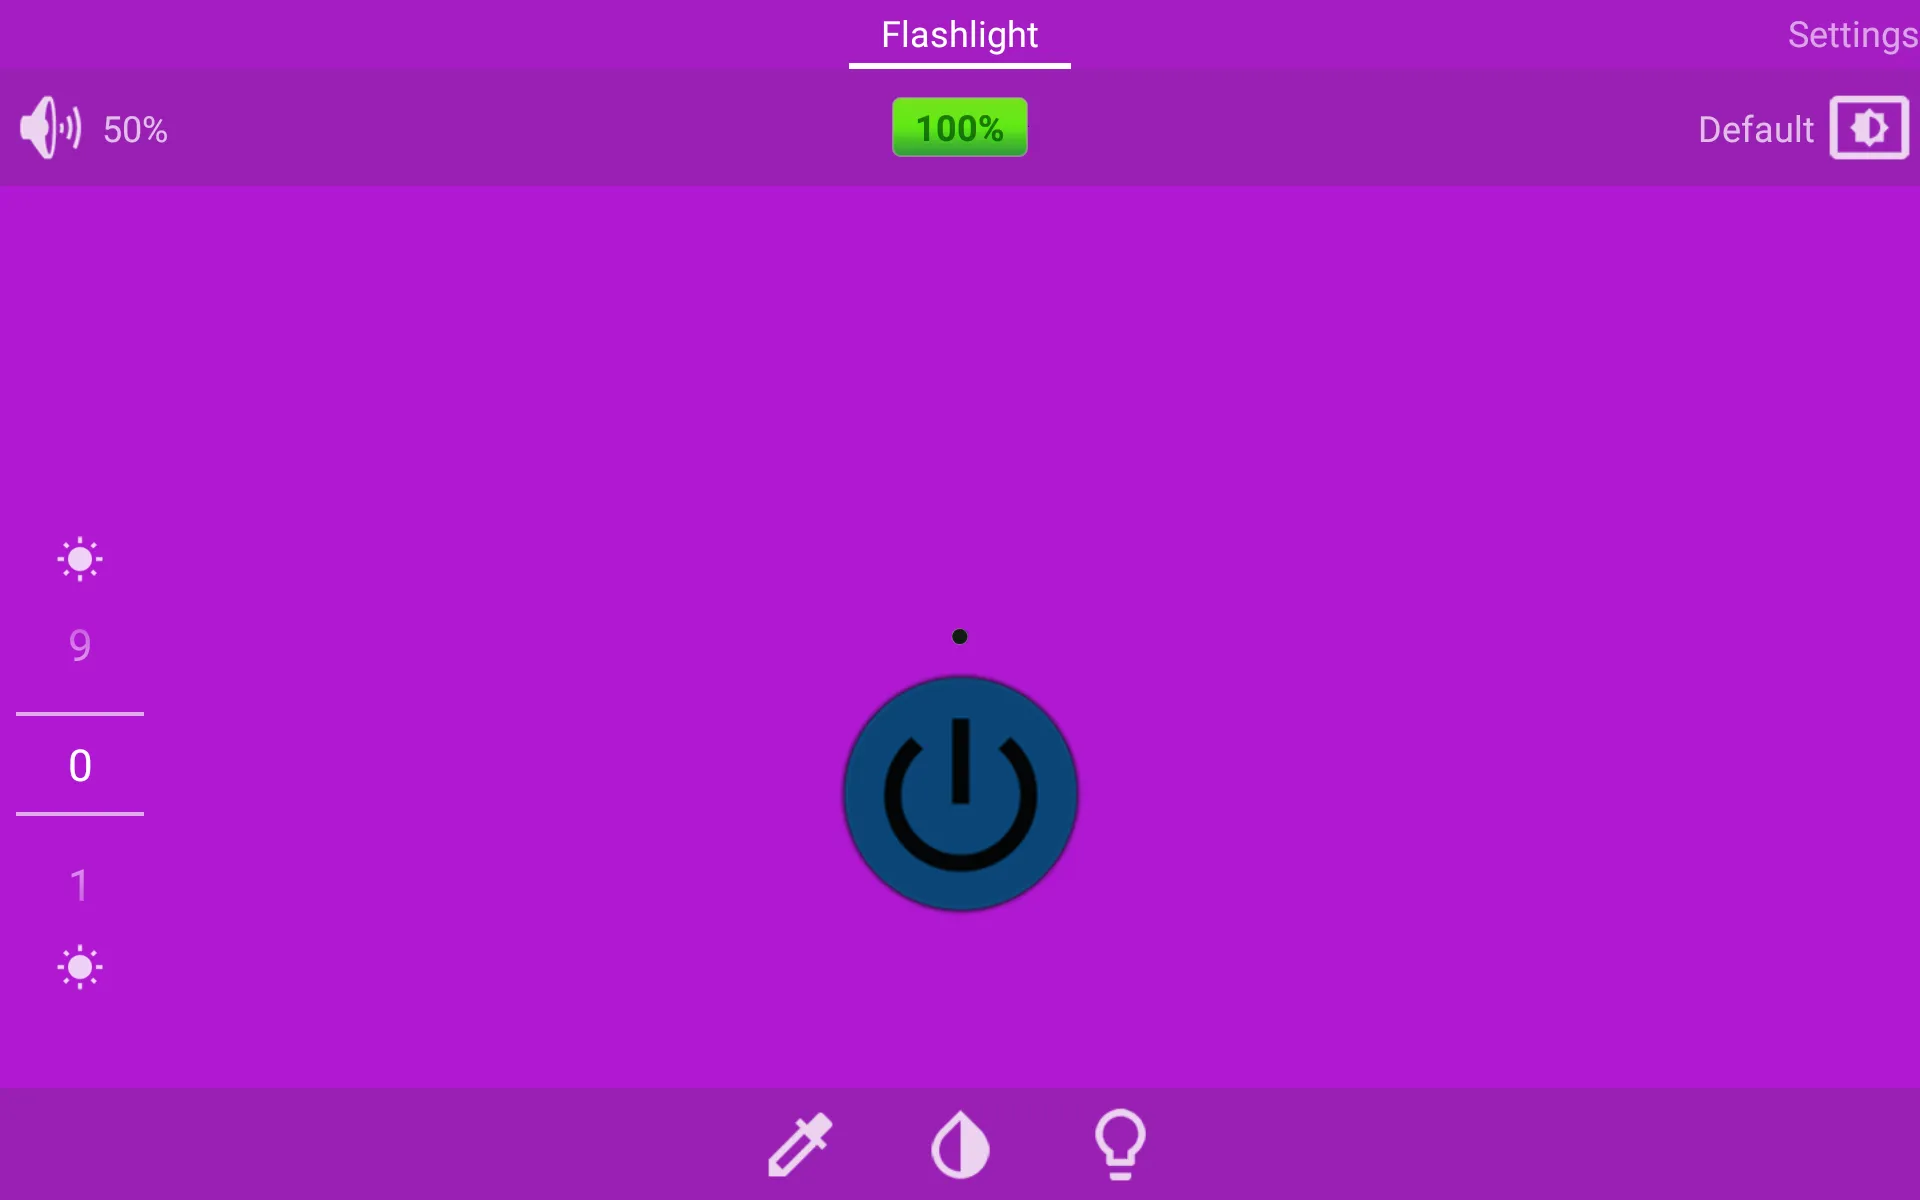This screenshot has width=1920, height=1200.
Task: Select brightness level 9 on sidebar
Action: pyautogui.click(x=79, y=644)
